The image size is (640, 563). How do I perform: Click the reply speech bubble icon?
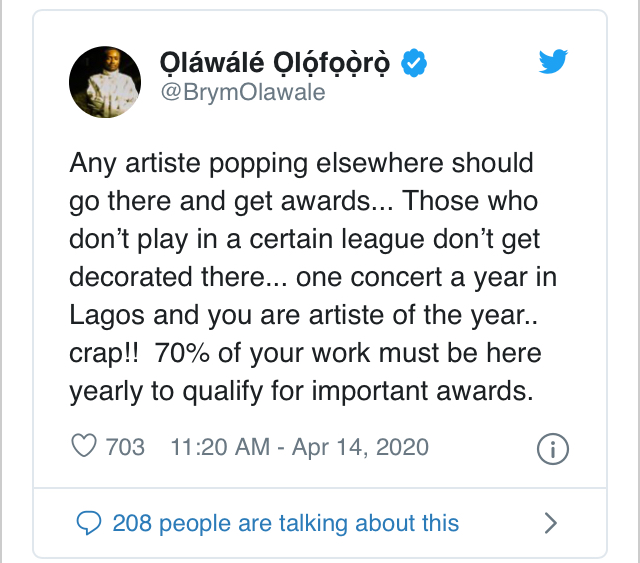[x=89, y=522]
